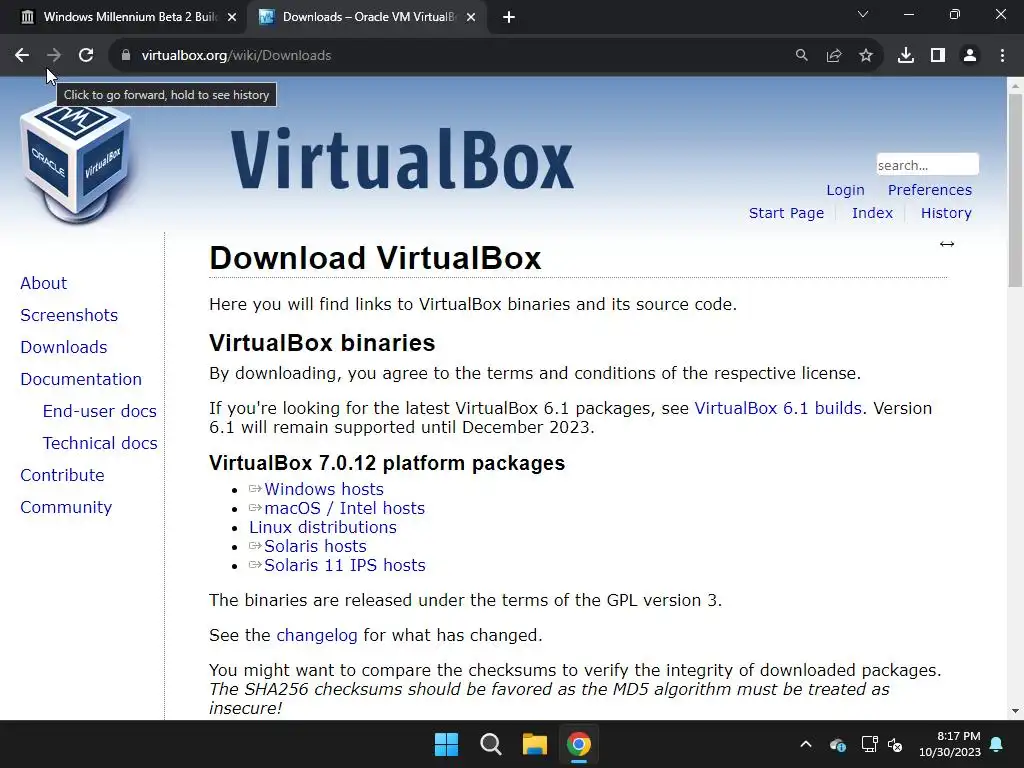Toggle Chrome side panel
The height and width of the screenshot is (768, 1024).
[938, 56]
